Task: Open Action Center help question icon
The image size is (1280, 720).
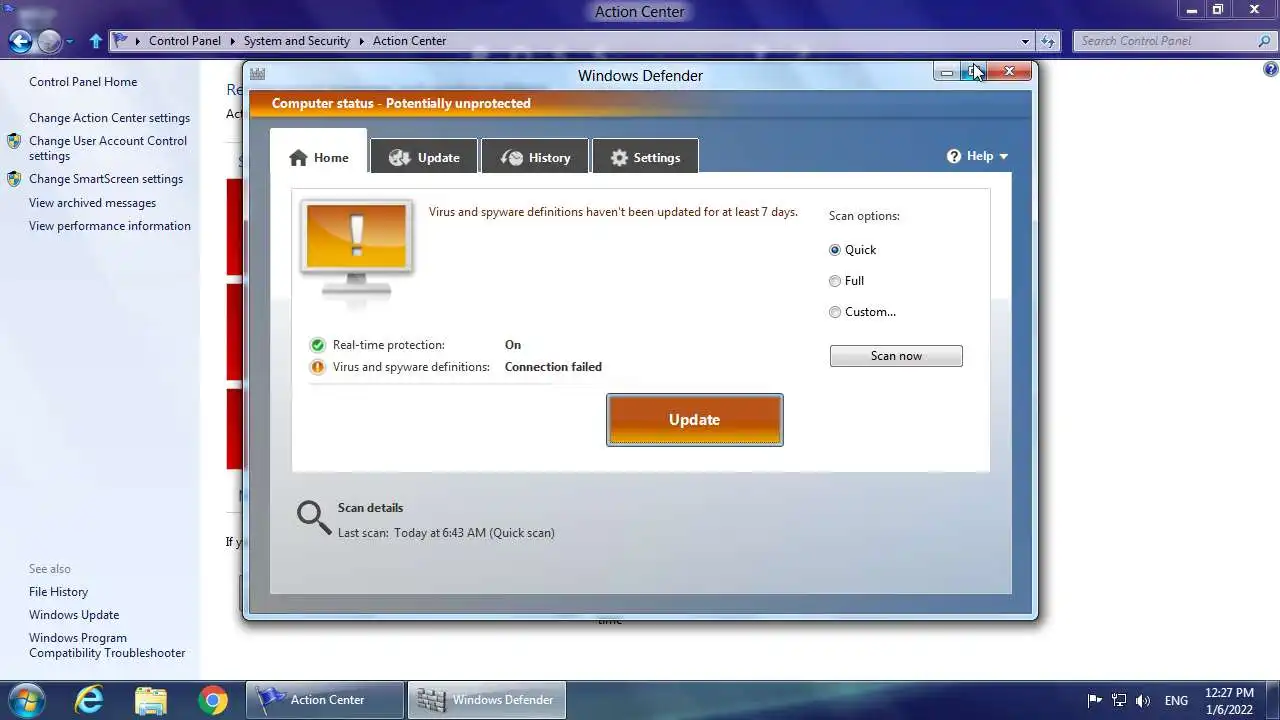Action: pyautogui.click(x=1270, y=69)
